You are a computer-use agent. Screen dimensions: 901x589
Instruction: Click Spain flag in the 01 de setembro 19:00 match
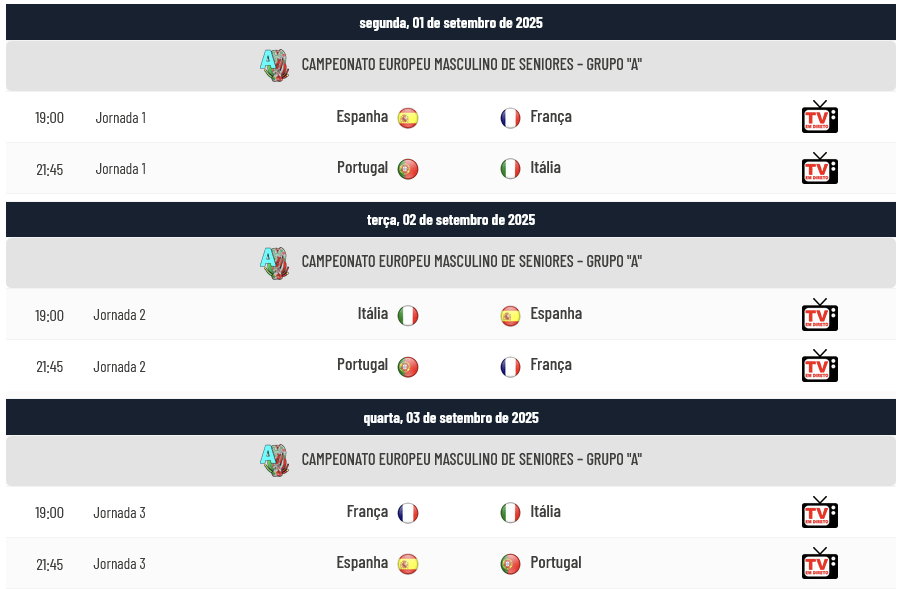pos(408,118)
